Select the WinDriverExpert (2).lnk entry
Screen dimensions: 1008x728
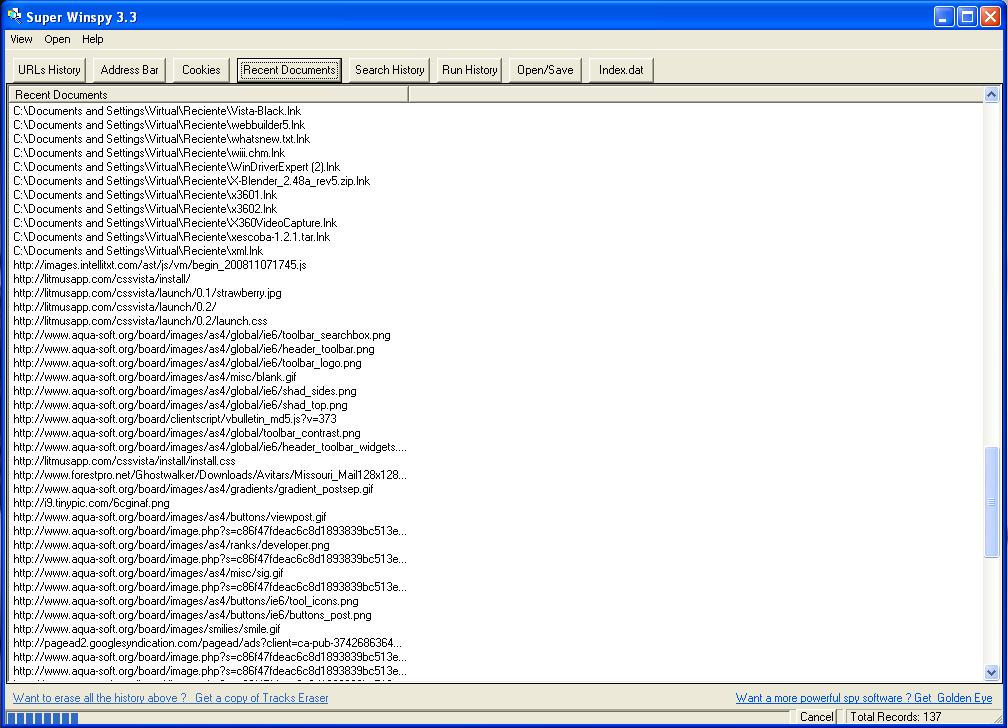[x=177, y=167]
